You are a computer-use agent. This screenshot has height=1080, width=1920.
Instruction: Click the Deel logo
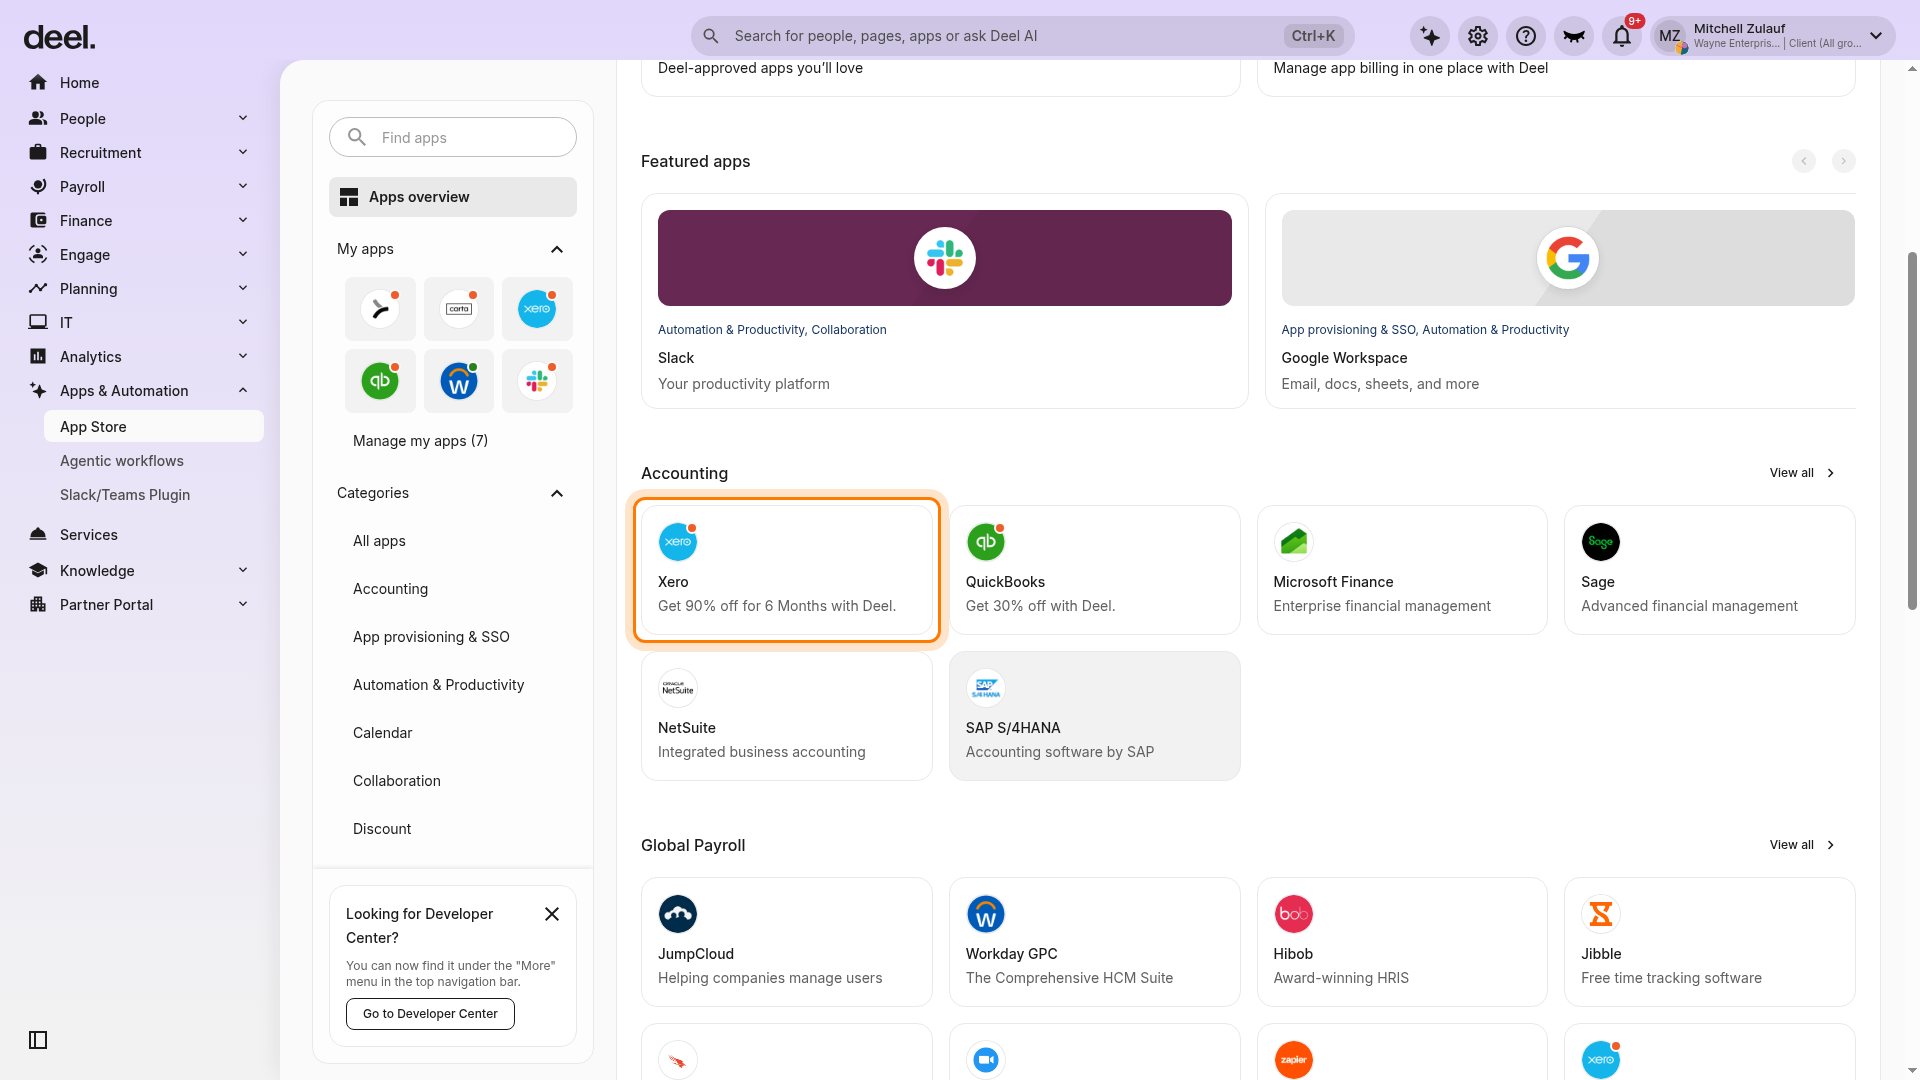coord(59,38)
